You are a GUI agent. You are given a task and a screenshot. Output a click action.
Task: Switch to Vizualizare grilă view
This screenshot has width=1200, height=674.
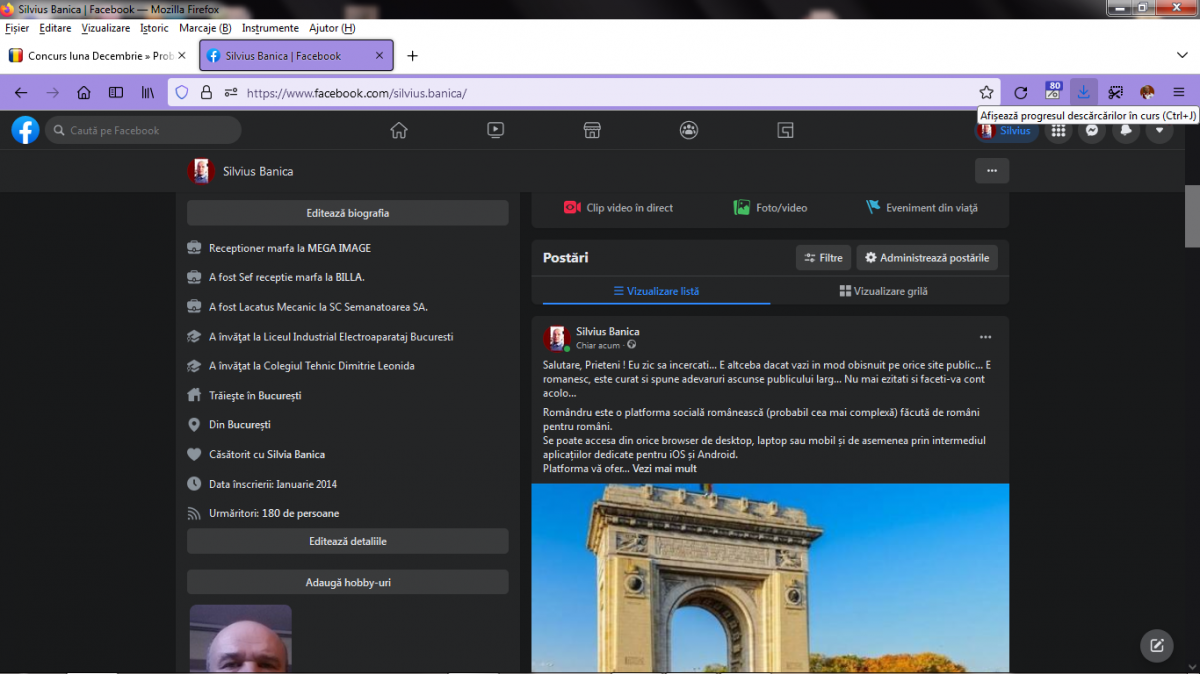tap(884, 291)
